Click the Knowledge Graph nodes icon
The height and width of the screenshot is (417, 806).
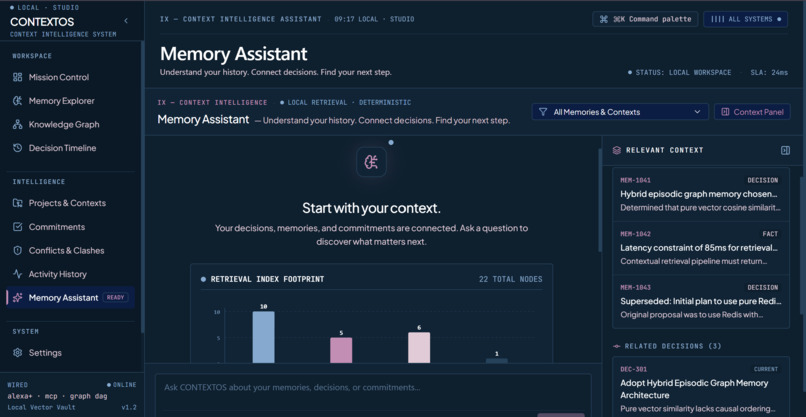pyautogui.click(x=17, y=124)
